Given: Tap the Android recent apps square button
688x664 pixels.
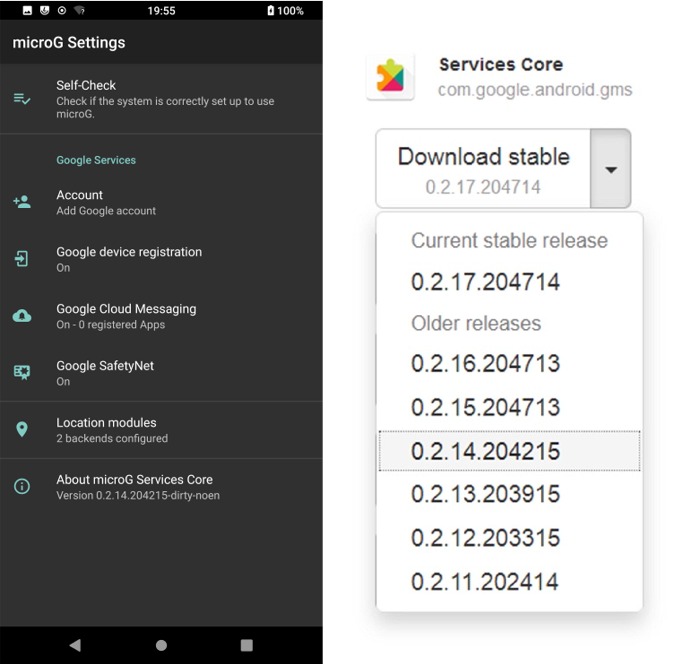Looking at the screenshot, I should 247,645.
